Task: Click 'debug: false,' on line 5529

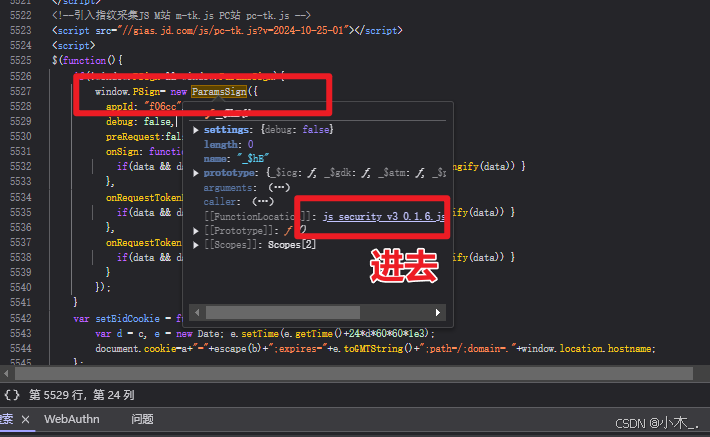Action: [x=140, y=121]
